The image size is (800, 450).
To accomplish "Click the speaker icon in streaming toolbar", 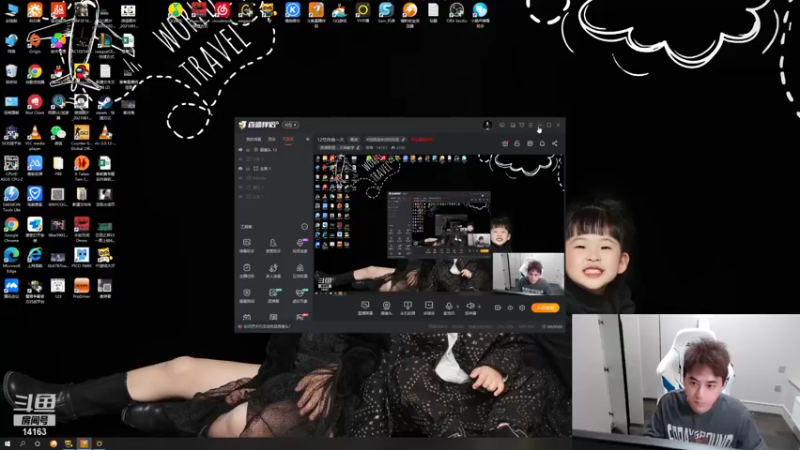I will (470, 306).
